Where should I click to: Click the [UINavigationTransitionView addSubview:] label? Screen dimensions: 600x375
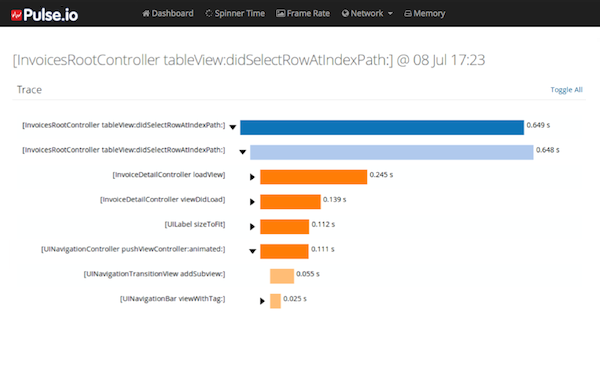coord(155,274)
